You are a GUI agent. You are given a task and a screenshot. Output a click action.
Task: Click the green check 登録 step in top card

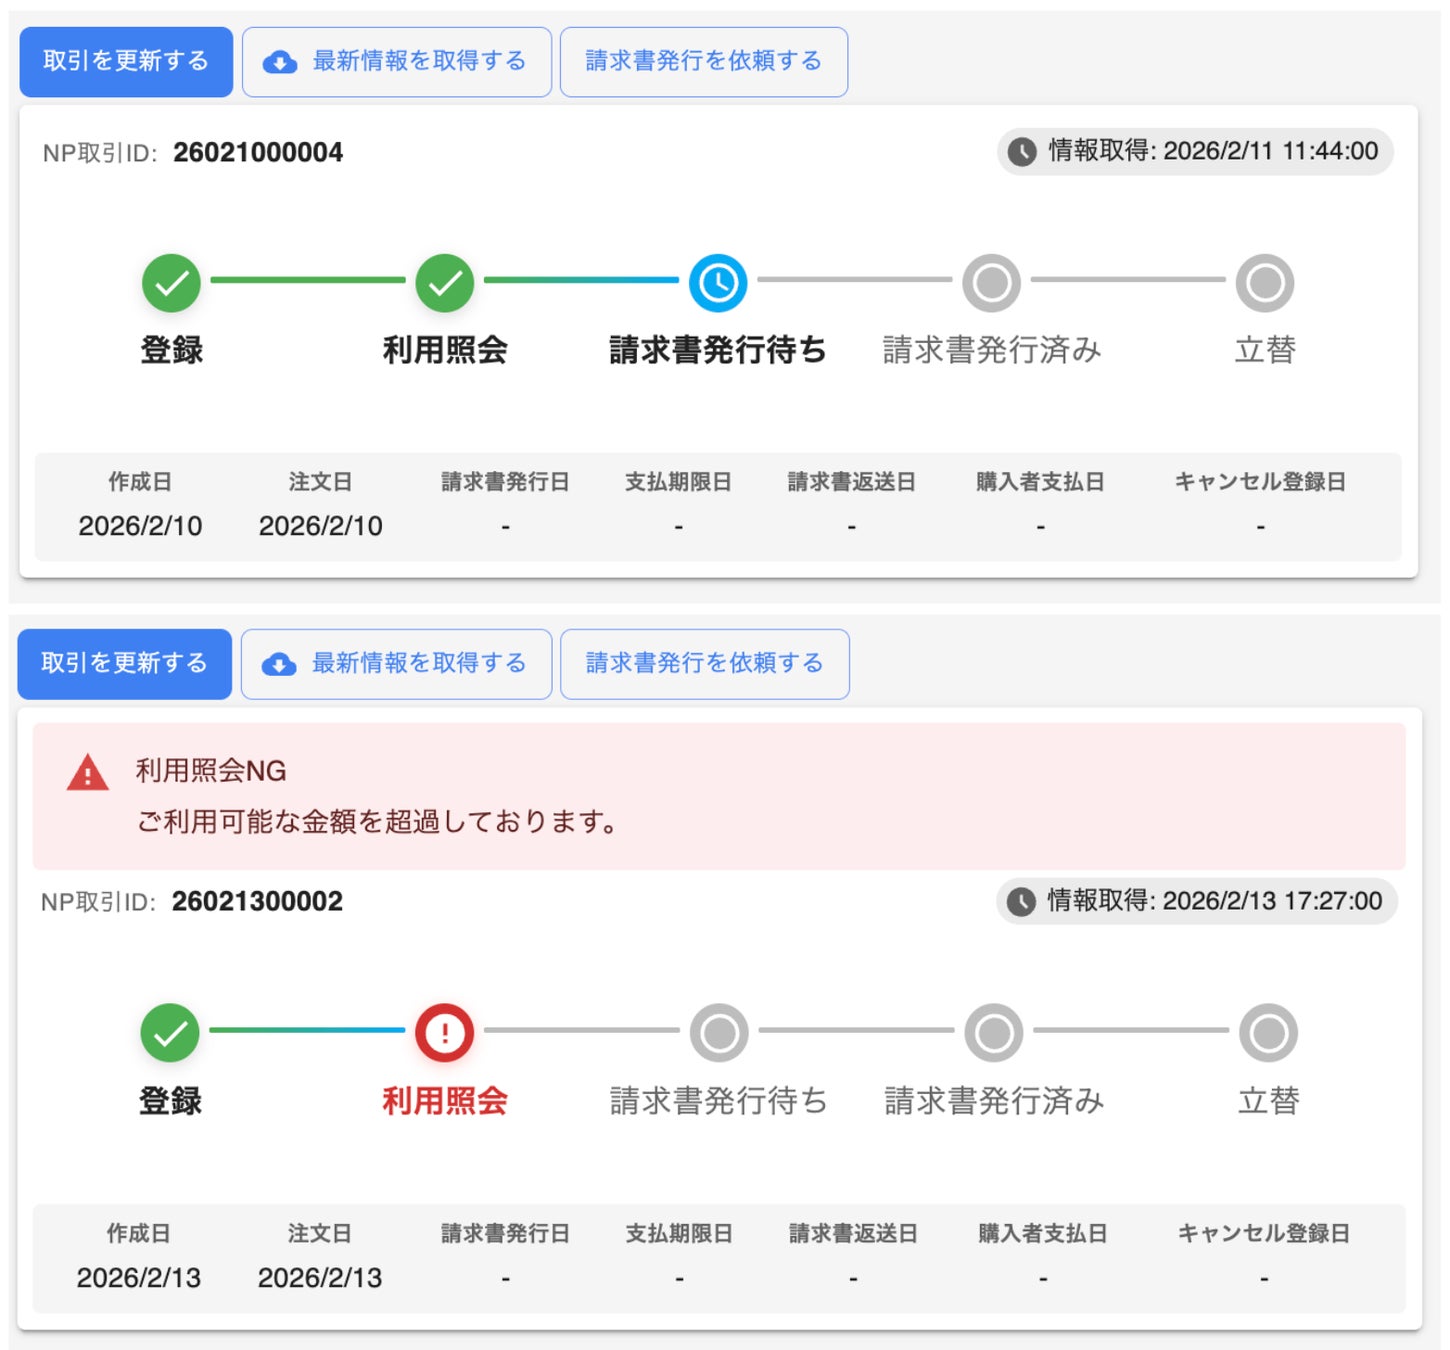point(171,283)
